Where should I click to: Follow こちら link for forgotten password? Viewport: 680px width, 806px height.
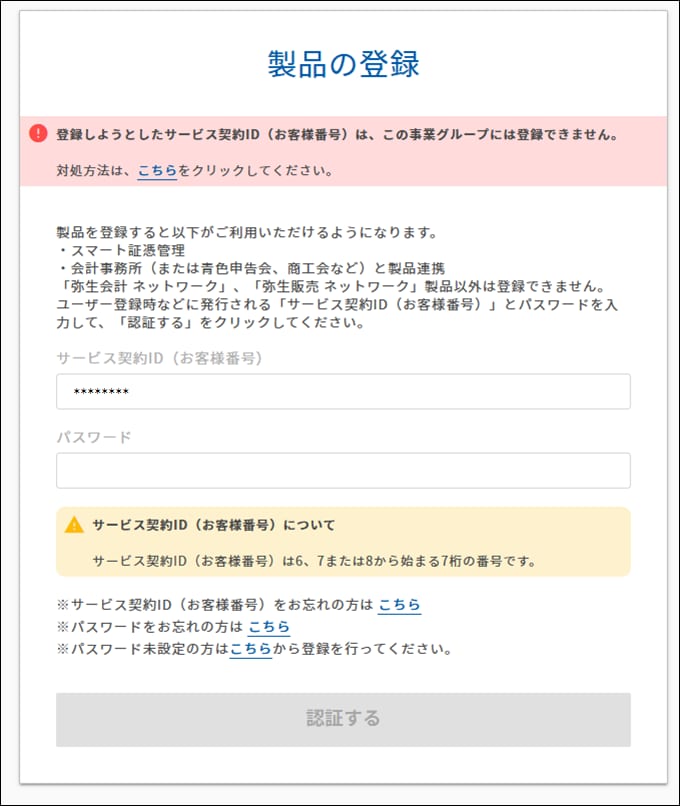tap(269, 627)
